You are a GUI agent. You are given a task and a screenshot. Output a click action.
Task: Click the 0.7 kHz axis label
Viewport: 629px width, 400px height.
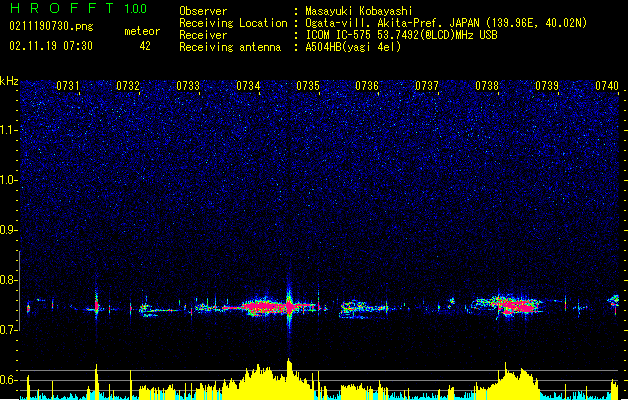click(9, 330)
